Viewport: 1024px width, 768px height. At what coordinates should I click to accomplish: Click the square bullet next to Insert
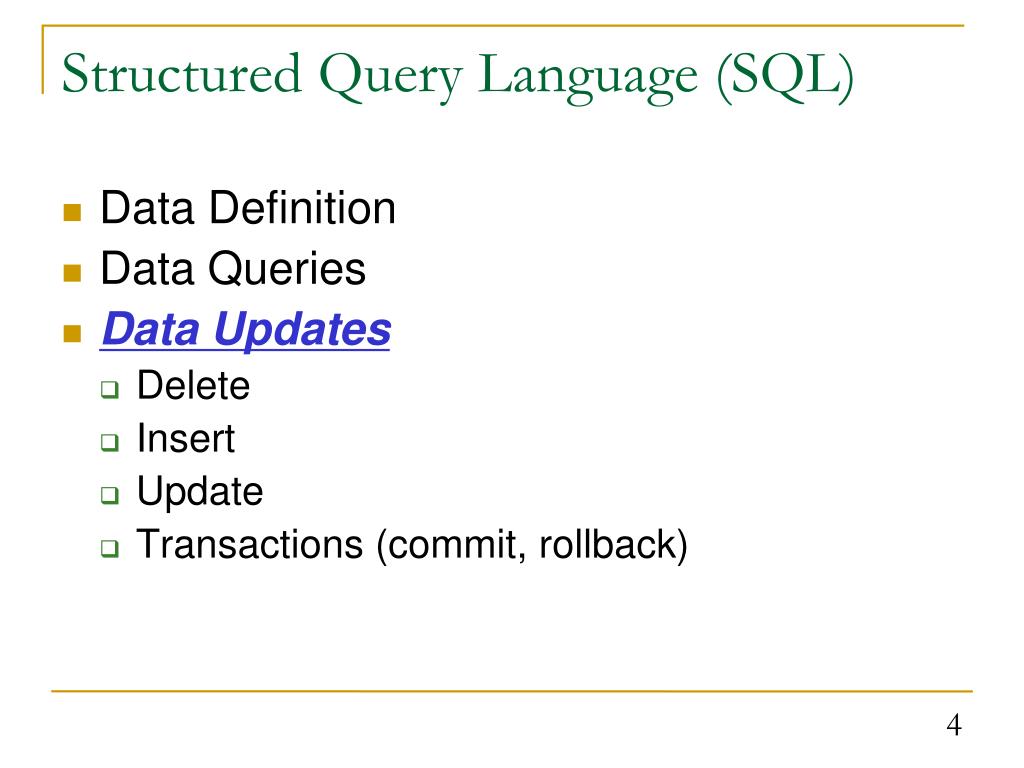[110, 442]
